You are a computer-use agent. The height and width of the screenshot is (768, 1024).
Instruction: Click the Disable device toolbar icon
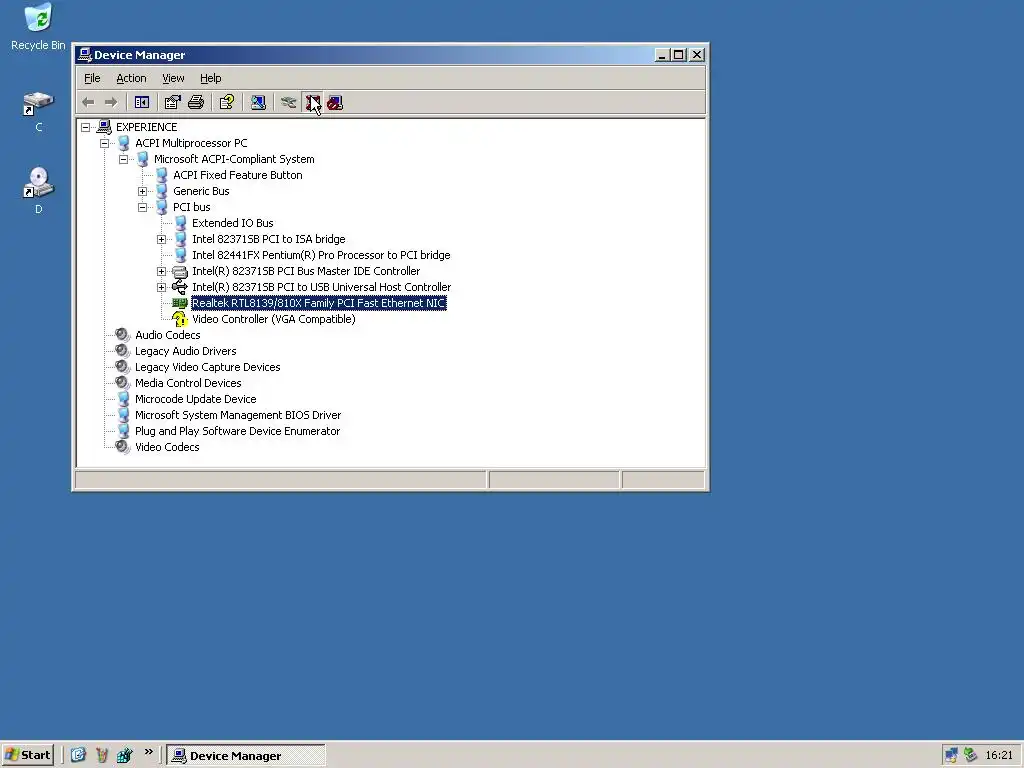pyautogui.click(x=335, y=103)
